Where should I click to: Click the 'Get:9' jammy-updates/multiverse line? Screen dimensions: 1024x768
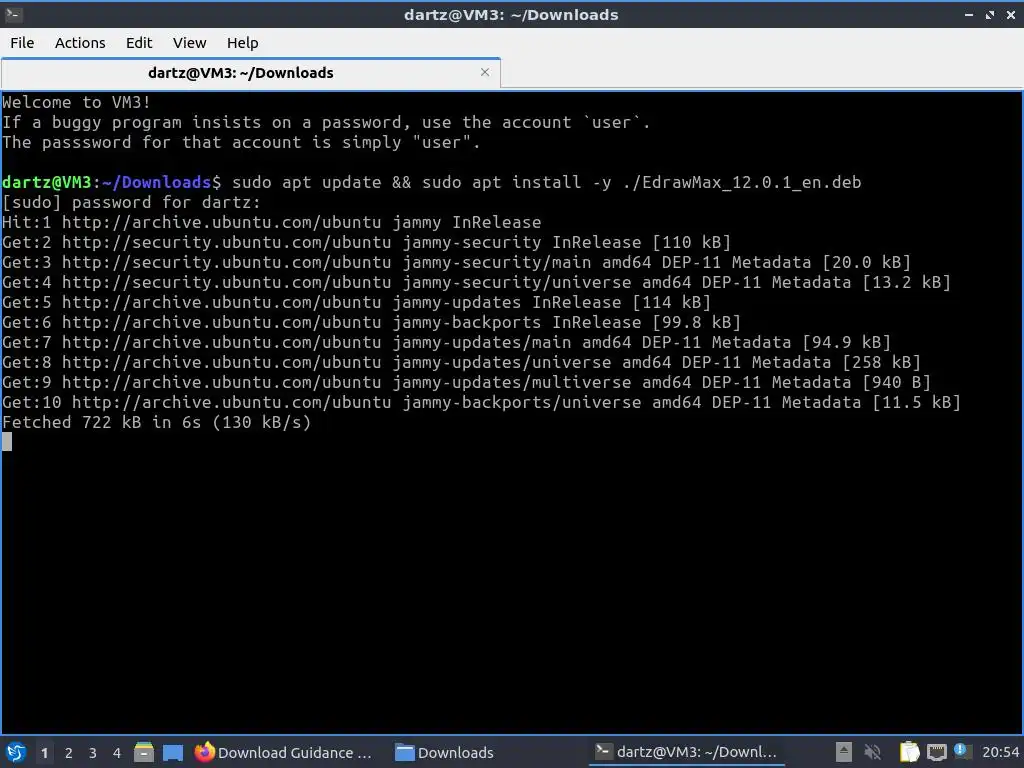tap(466, 383)
